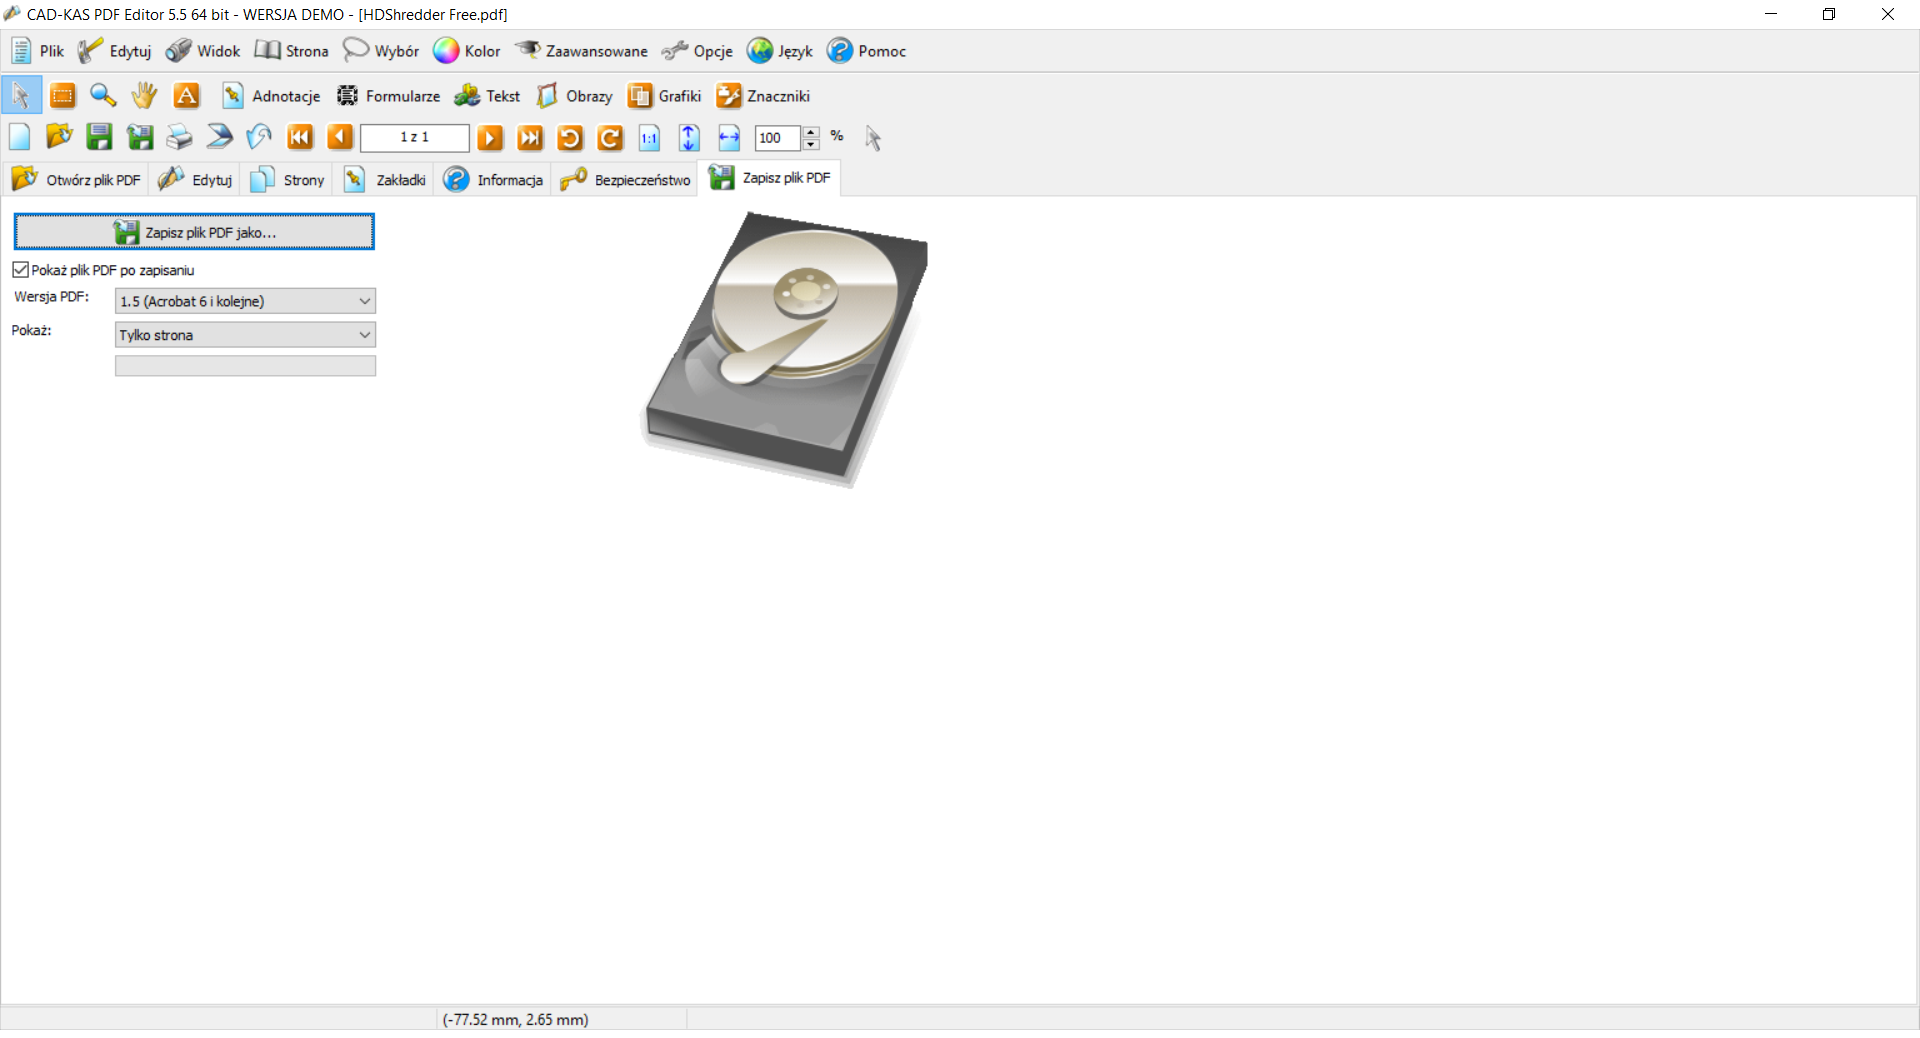Click the 1:1 actual size icon
Image resolution: width=1920 pixels, height=1038 pixels.
(x=649, y=138)
